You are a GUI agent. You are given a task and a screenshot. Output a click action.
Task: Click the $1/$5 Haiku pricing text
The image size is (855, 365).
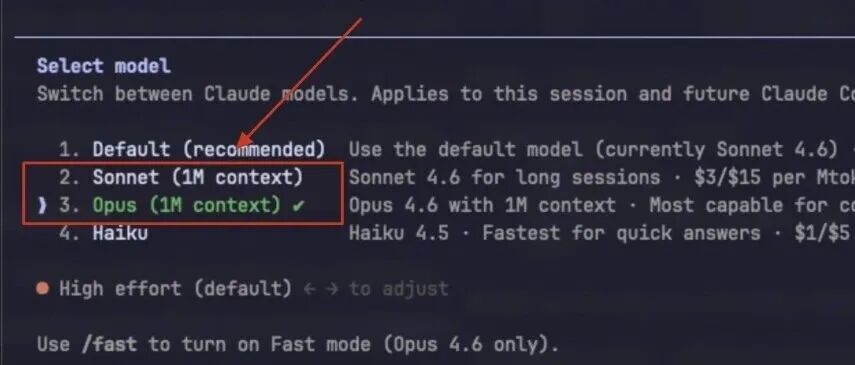822,233
